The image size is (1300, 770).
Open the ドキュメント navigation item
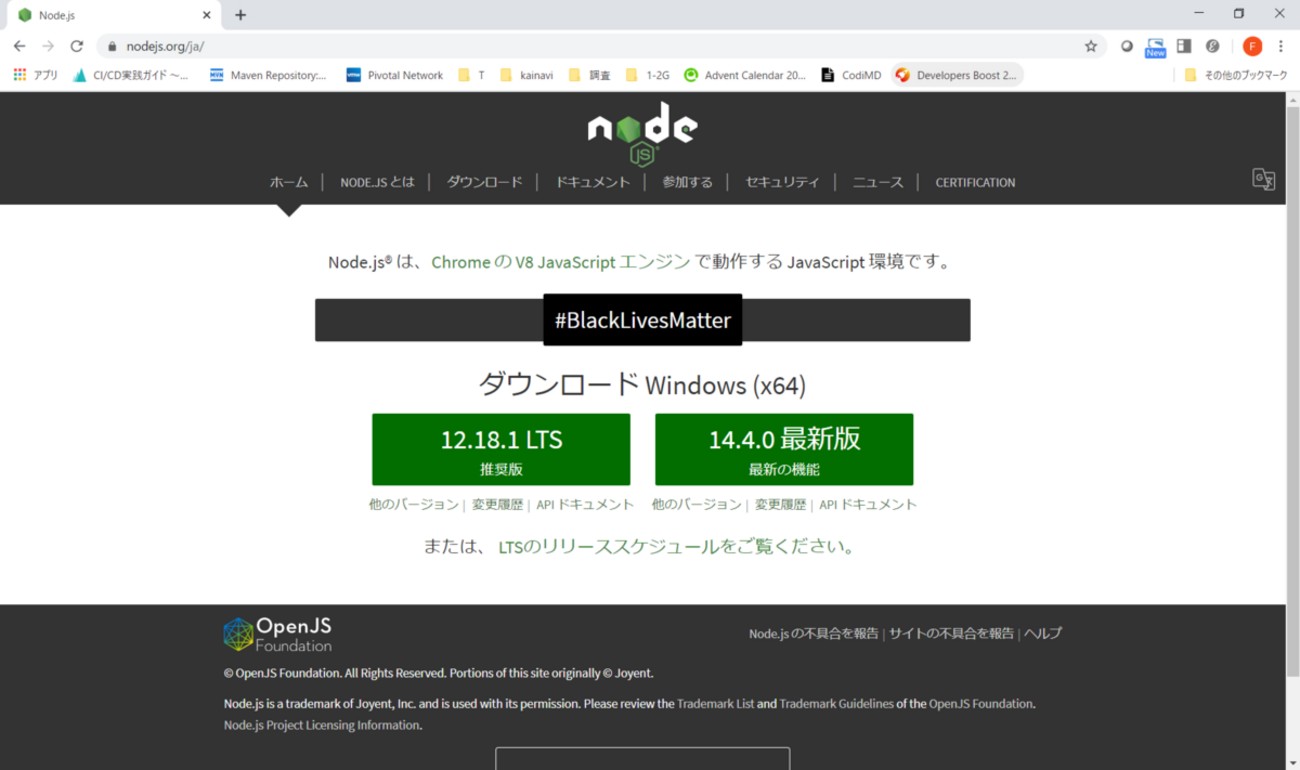(593, 182)
